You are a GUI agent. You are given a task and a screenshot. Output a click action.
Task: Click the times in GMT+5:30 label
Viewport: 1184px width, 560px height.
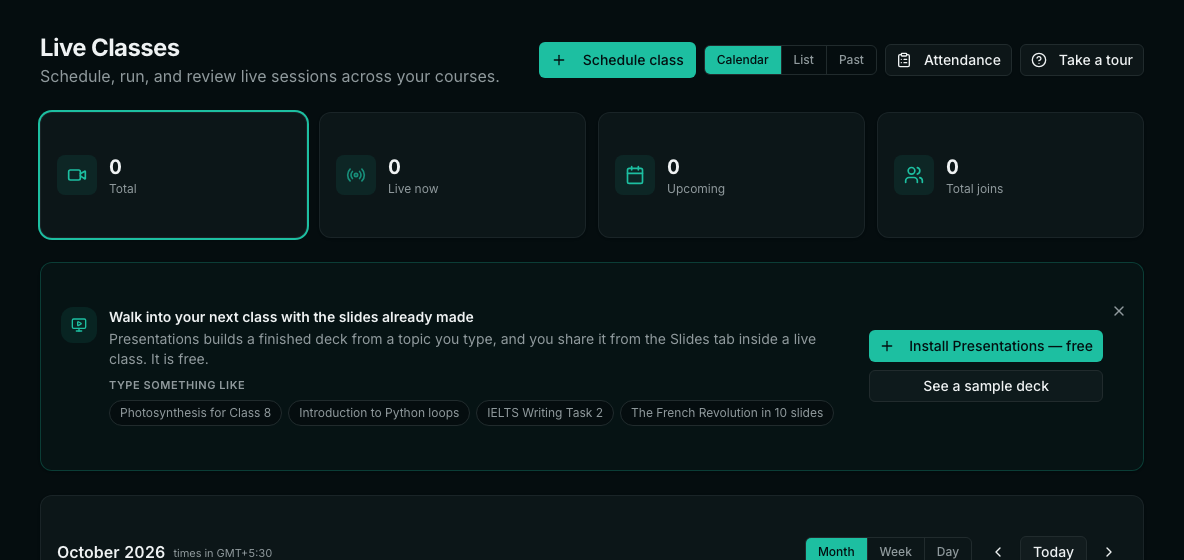223,553
